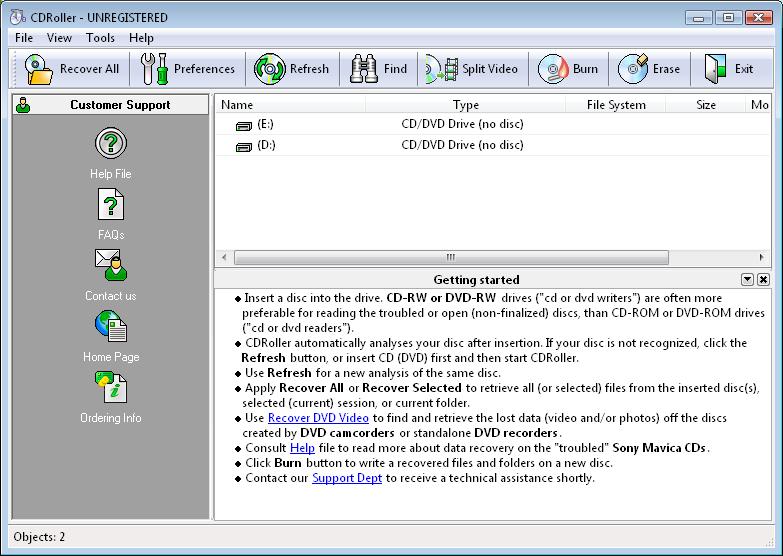Image resolution: width=783 pixels, height=556 pixels.
Task: Click the Contact us envelope icon
Action: (x=111, y=265)
